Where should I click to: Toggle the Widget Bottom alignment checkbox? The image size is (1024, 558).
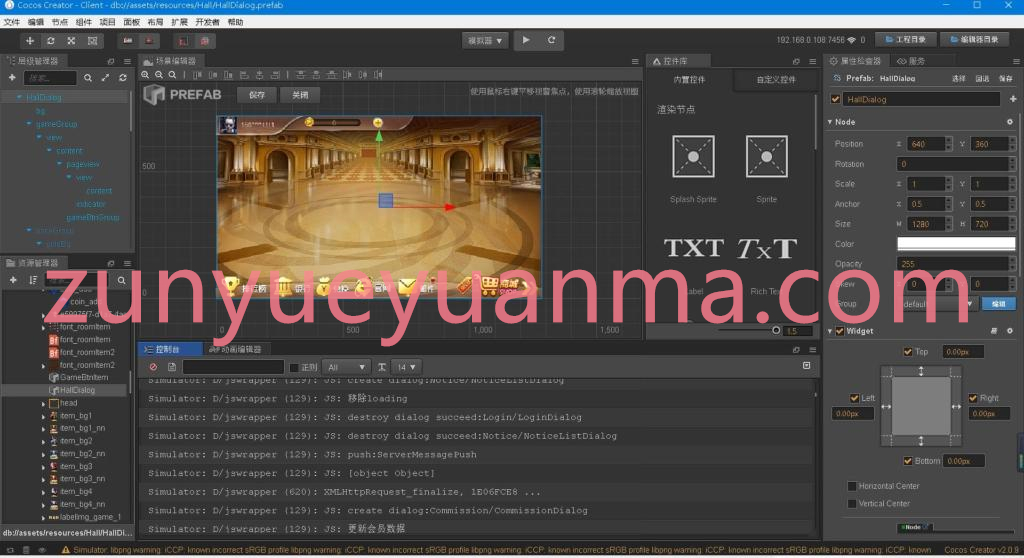tap(908, 461)
